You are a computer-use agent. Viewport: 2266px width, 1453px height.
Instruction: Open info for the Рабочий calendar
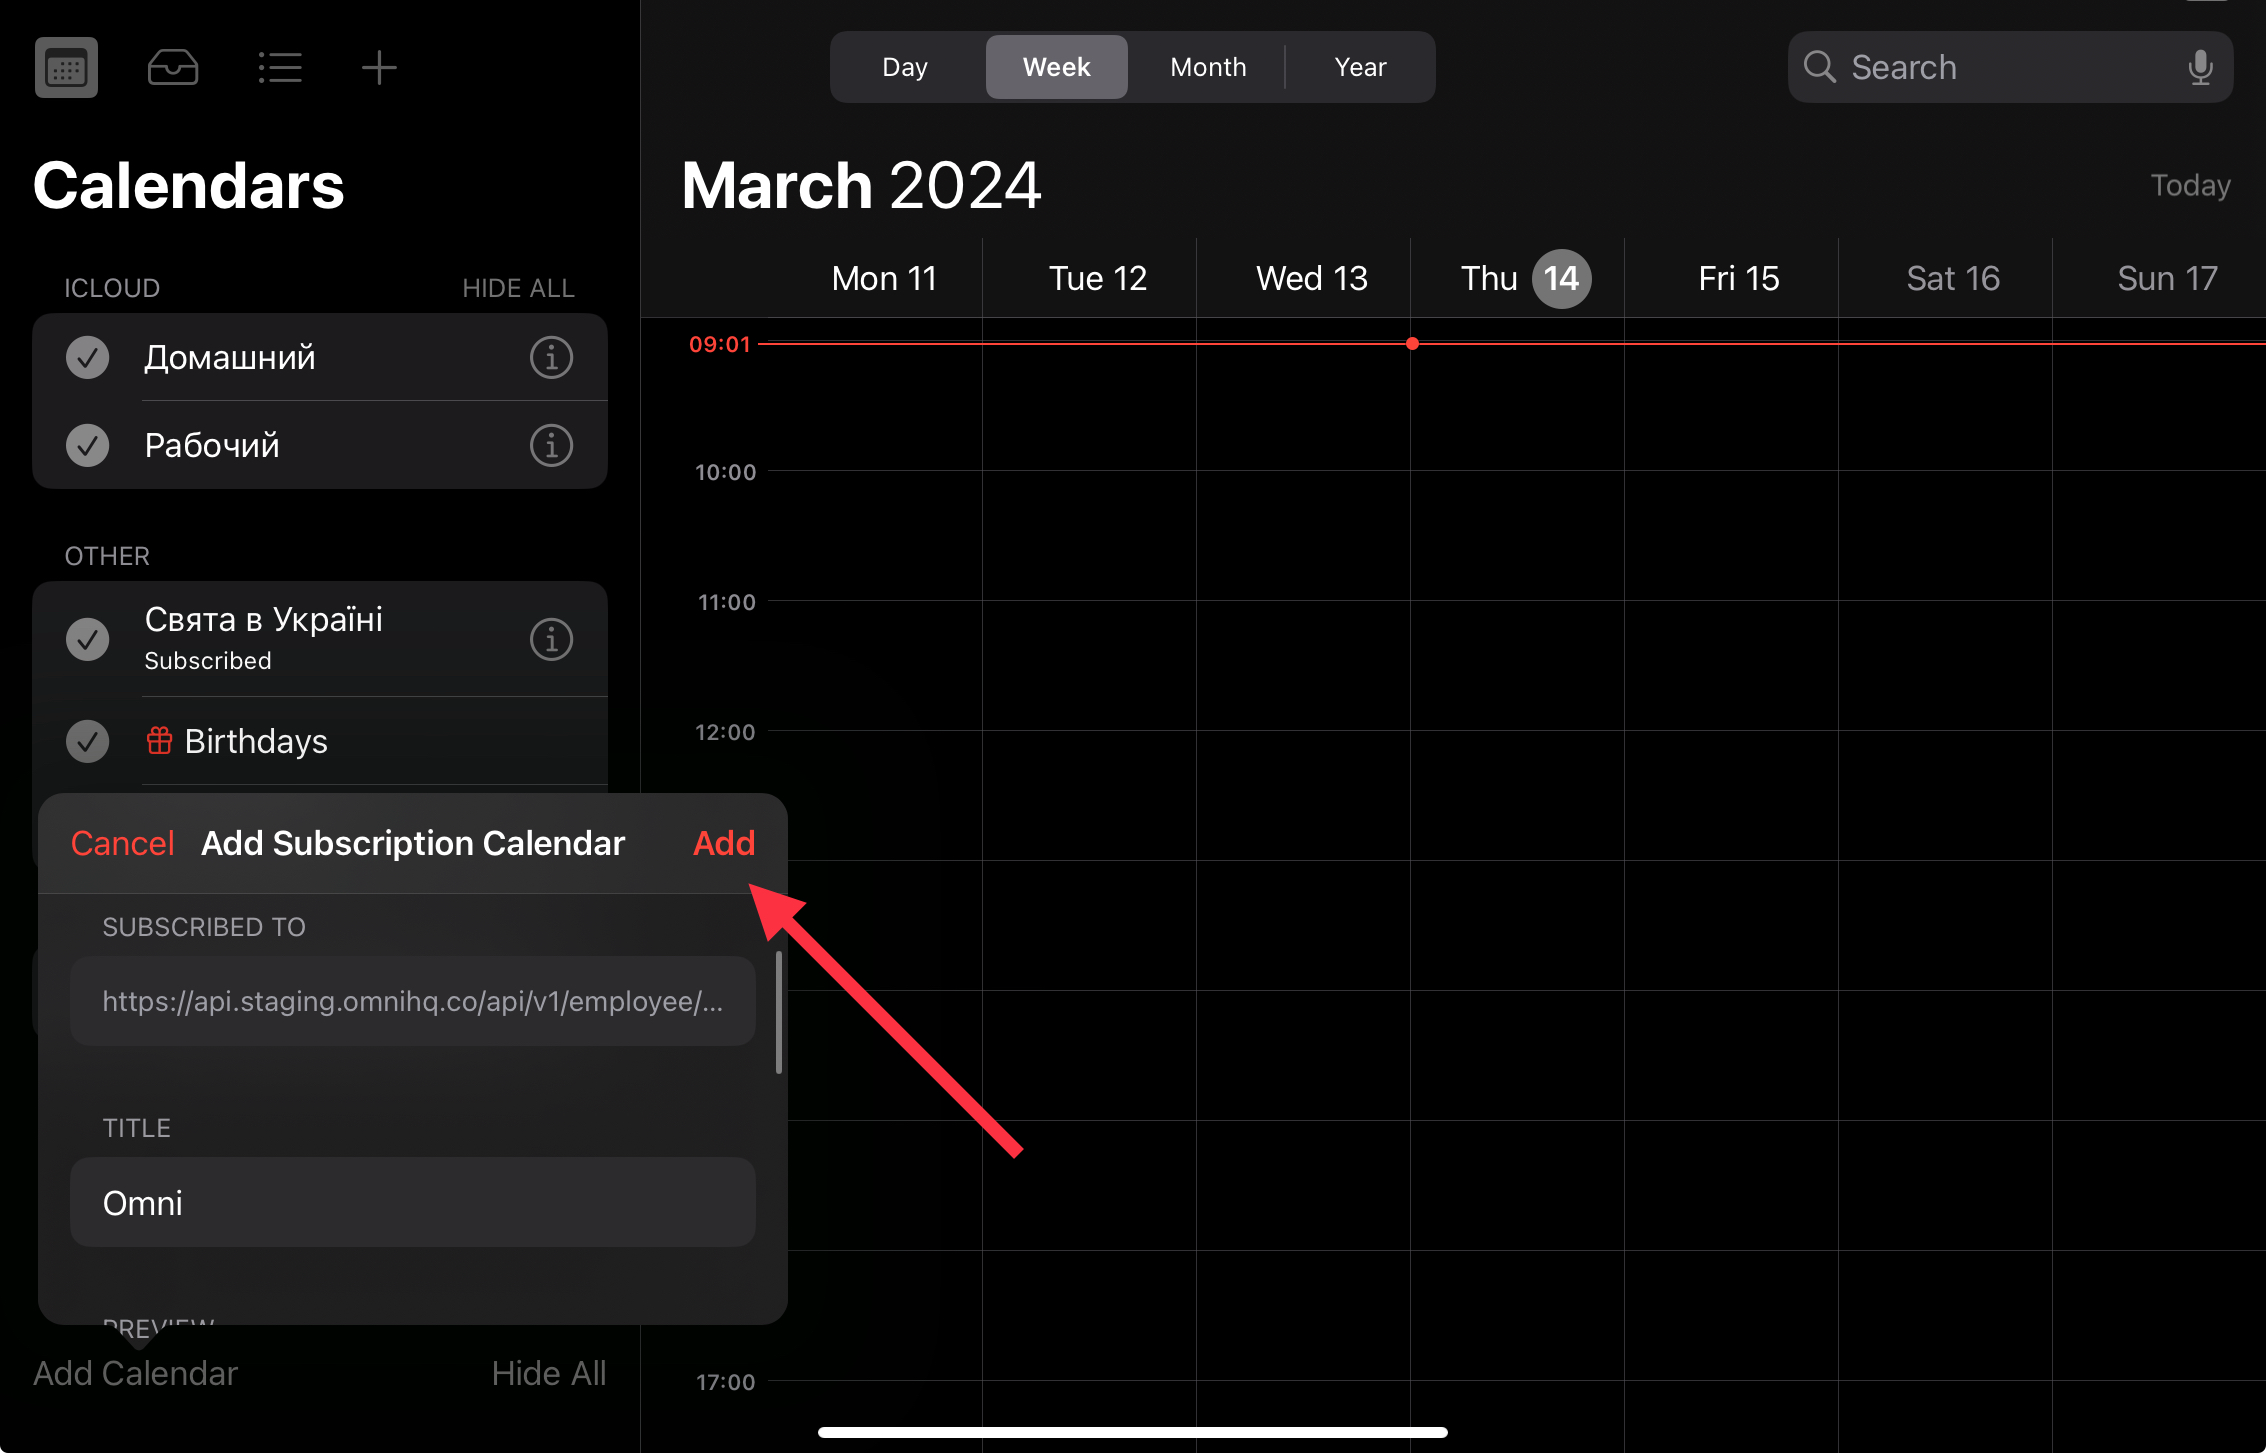pyautogui.click(x=551, y=446)
